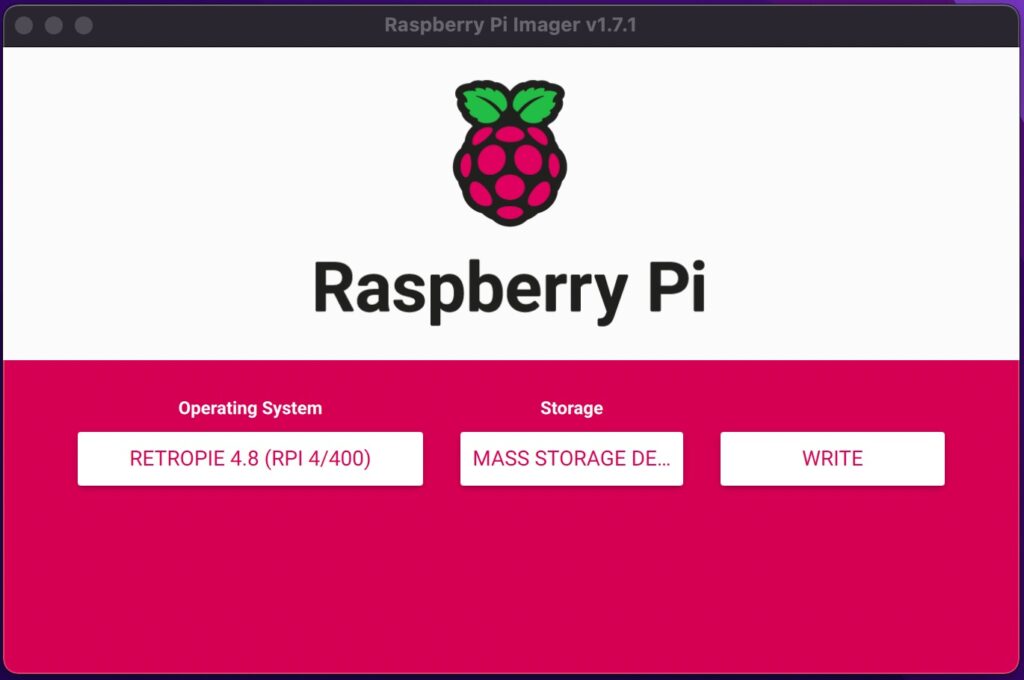Open the Operating System chooser showing RetroPie 4.8

pyautogui.click(x=250, y=459)
